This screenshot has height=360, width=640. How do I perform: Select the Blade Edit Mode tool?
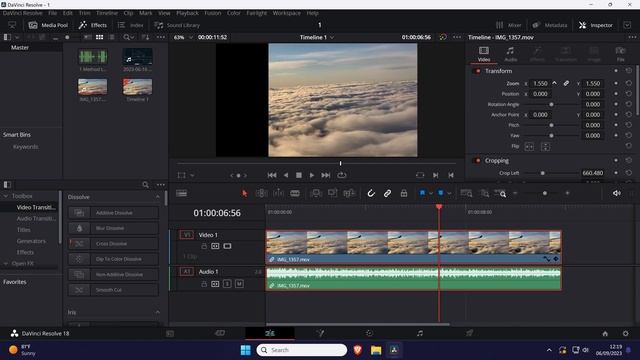[295, 193]
